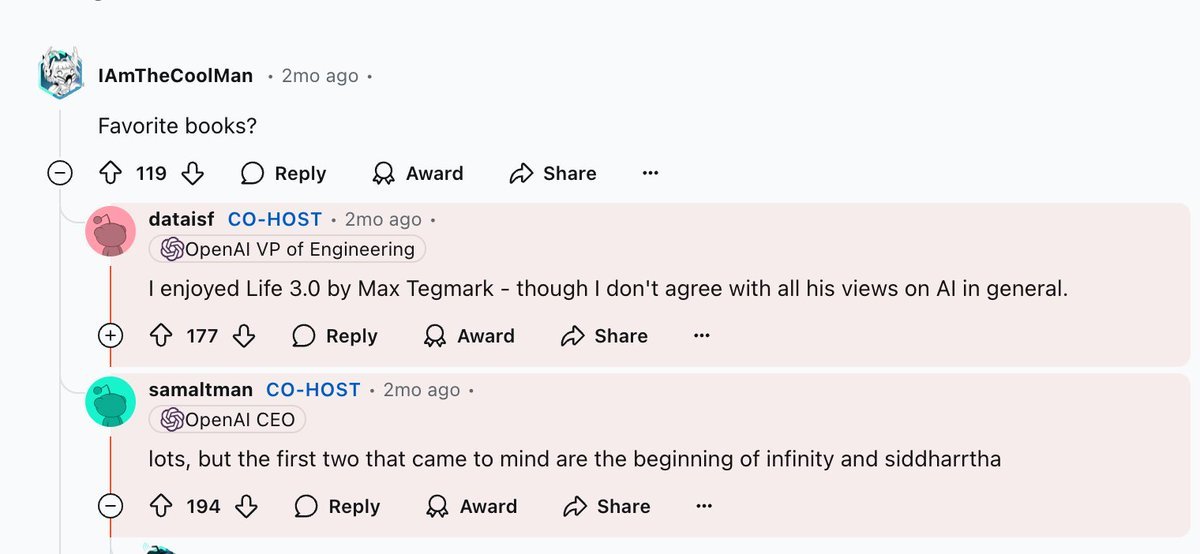Expand replies under dataisf's comment
This screenshot has width=1200, height=554.
tap(110, 336)
